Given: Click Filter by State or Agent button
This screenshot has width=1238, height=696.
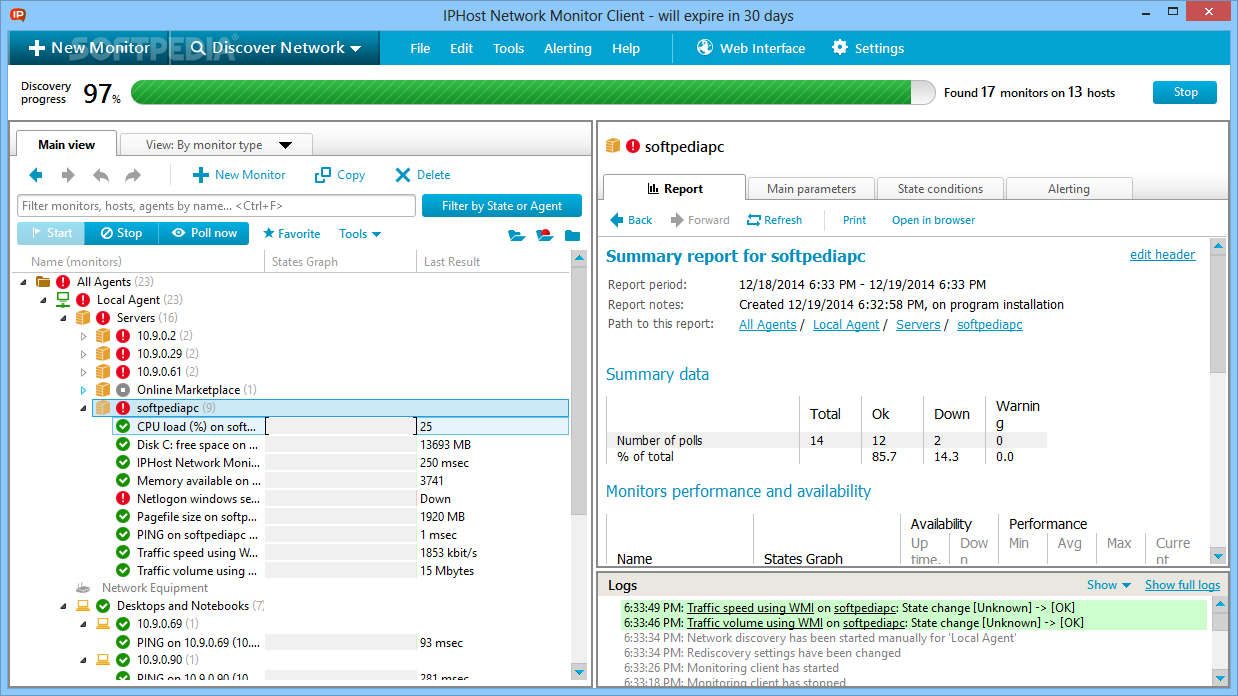Looking at the screenshot, I should pyautogui.click(x=502, y=205).
